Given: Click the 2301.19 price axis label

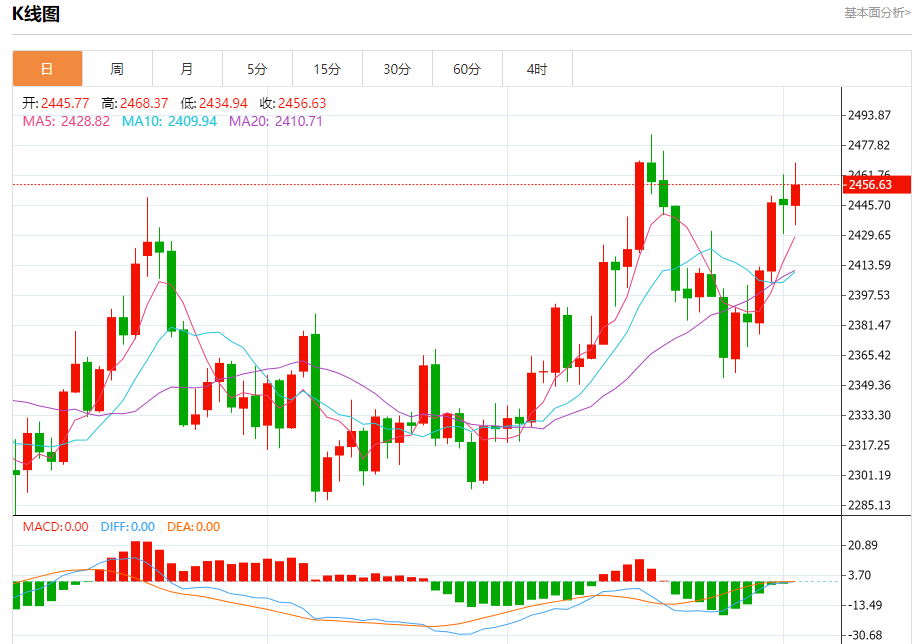Looking at the screenshot, I should 869,475.
